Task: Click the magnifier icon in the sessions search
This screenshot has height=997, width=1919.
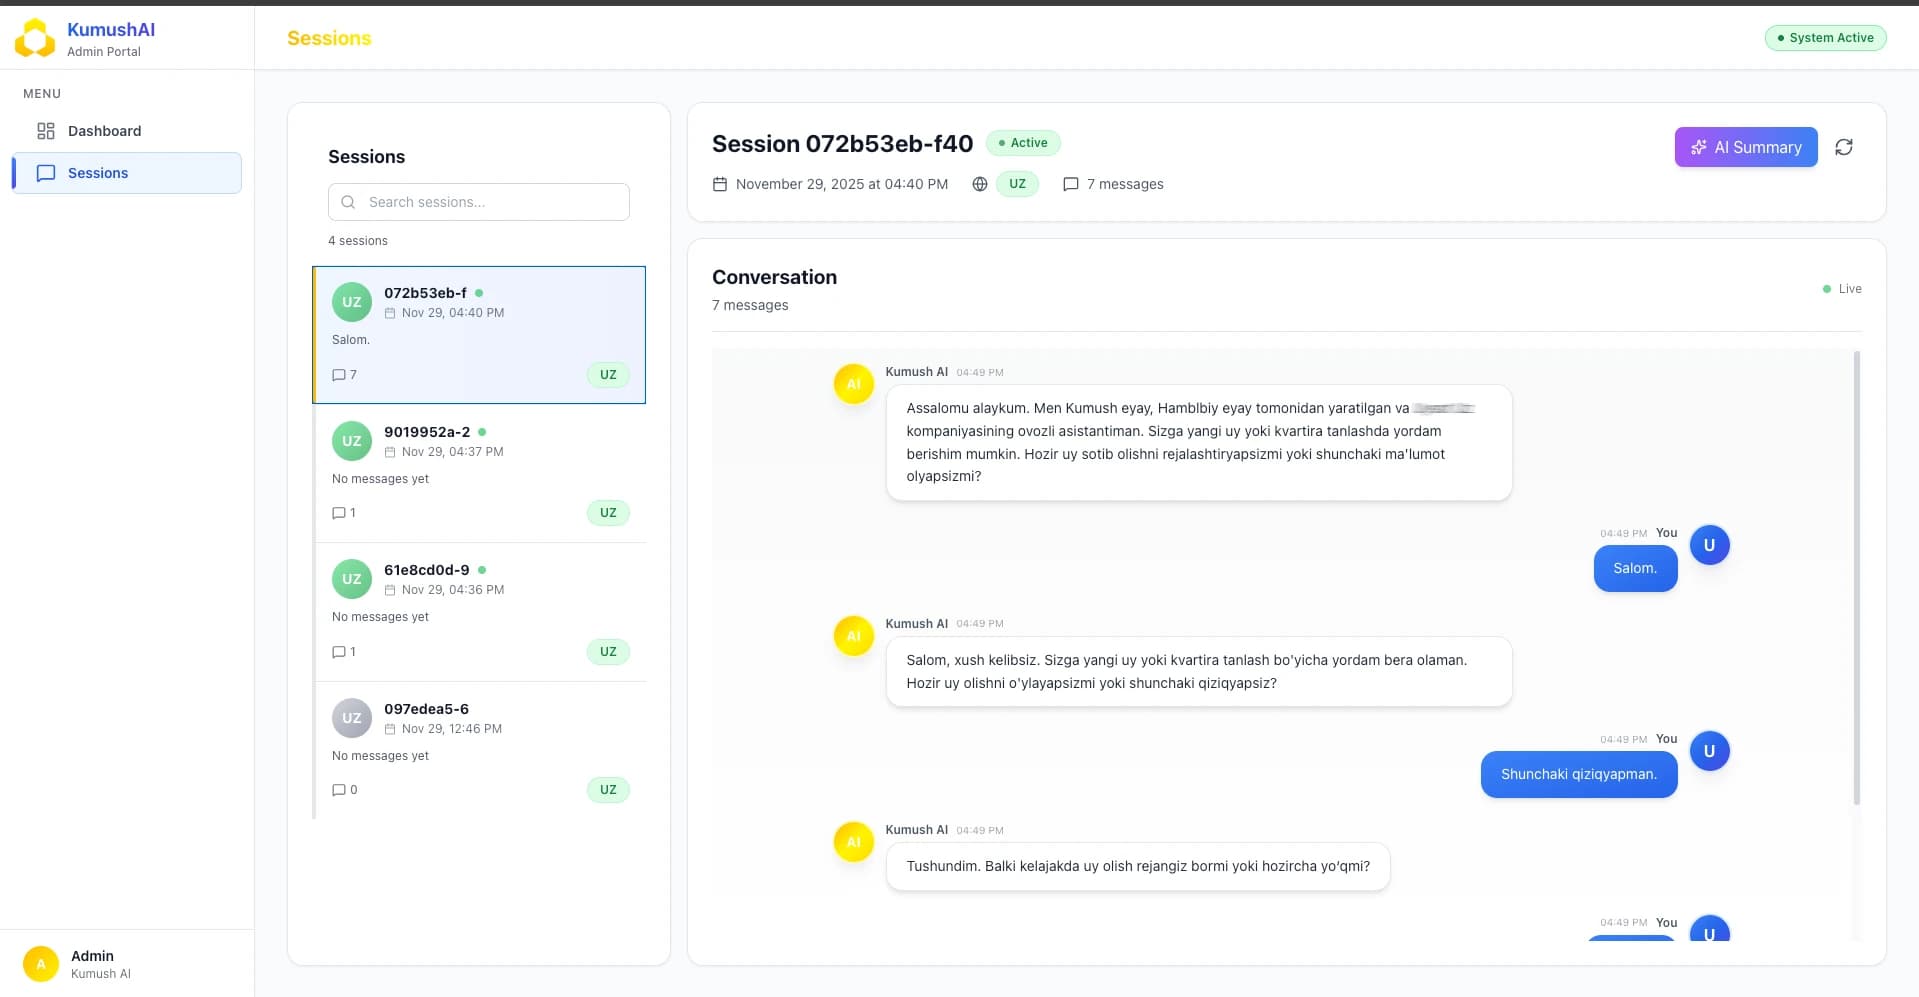Action: [347, 202]
